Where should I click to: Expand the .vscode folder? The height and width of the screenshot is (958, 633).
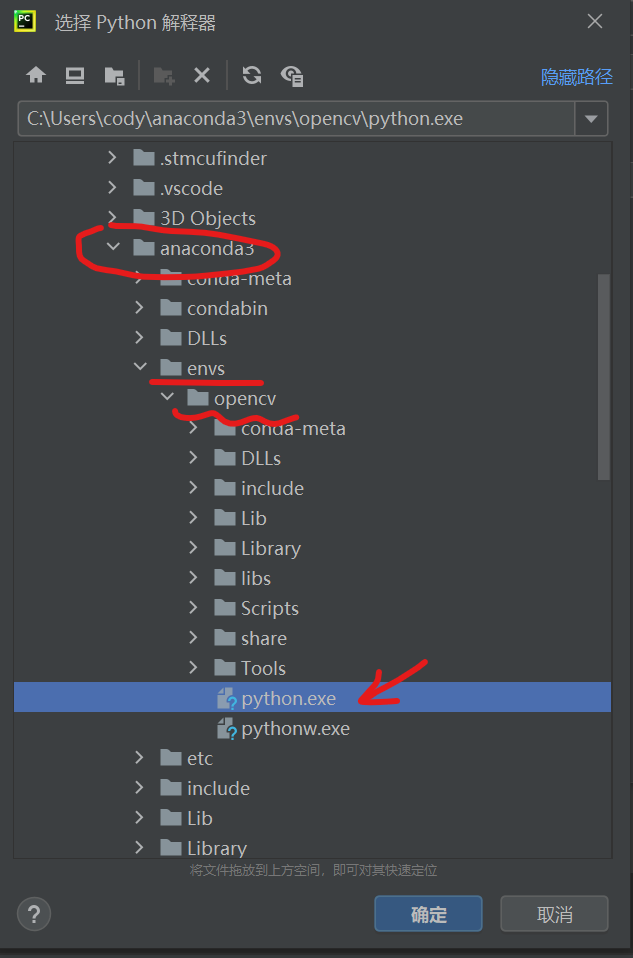click(113, 188)
